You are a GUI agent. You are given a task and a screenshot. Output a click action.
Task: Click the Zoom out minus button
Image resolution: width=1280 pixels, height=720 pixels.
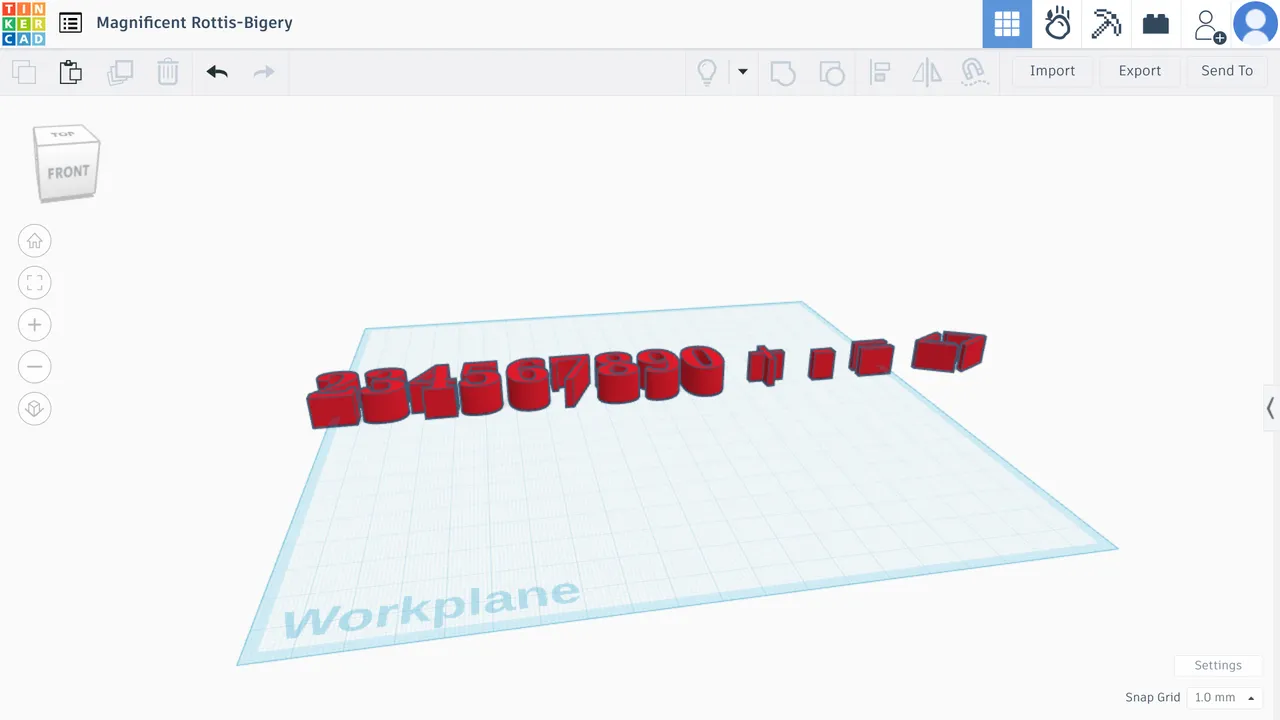click(35, 367)
